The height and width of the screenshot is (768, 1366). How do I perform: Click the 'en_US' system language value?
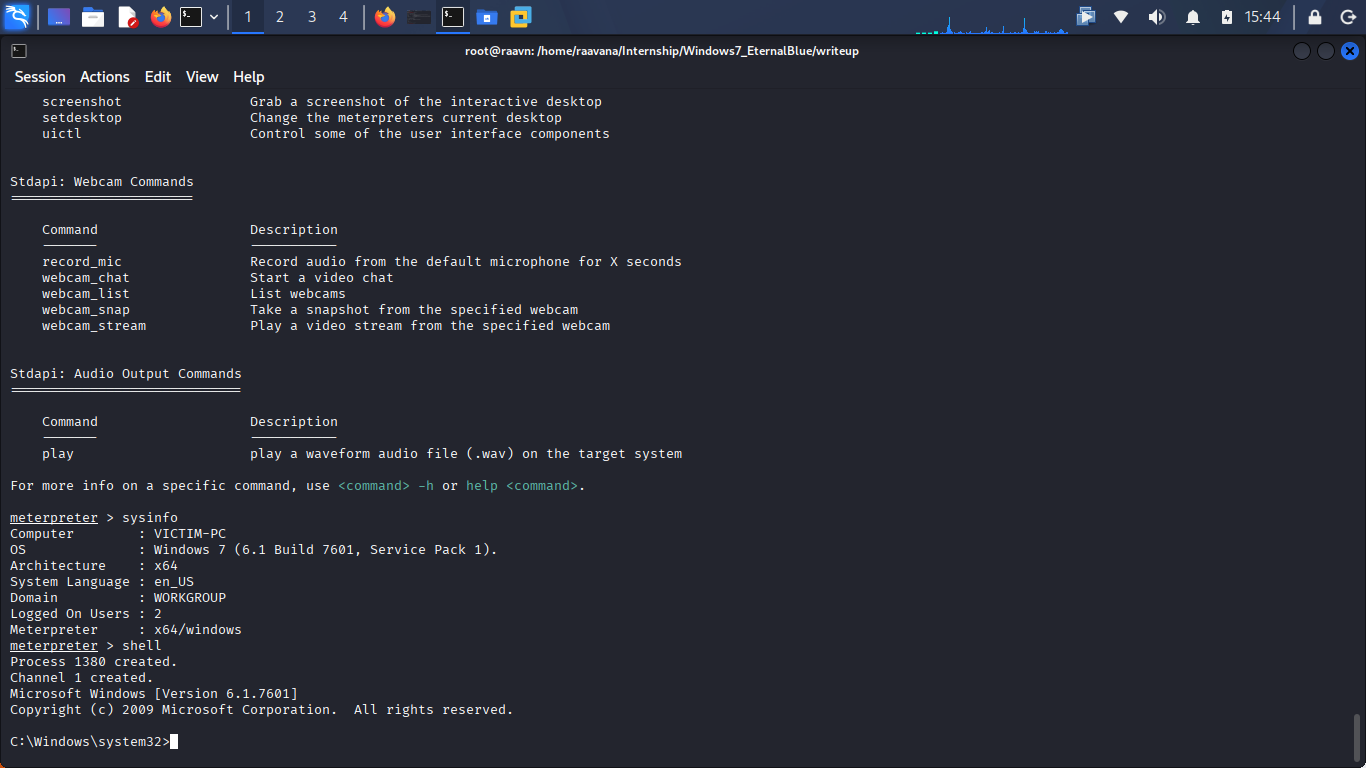(174, 582)
